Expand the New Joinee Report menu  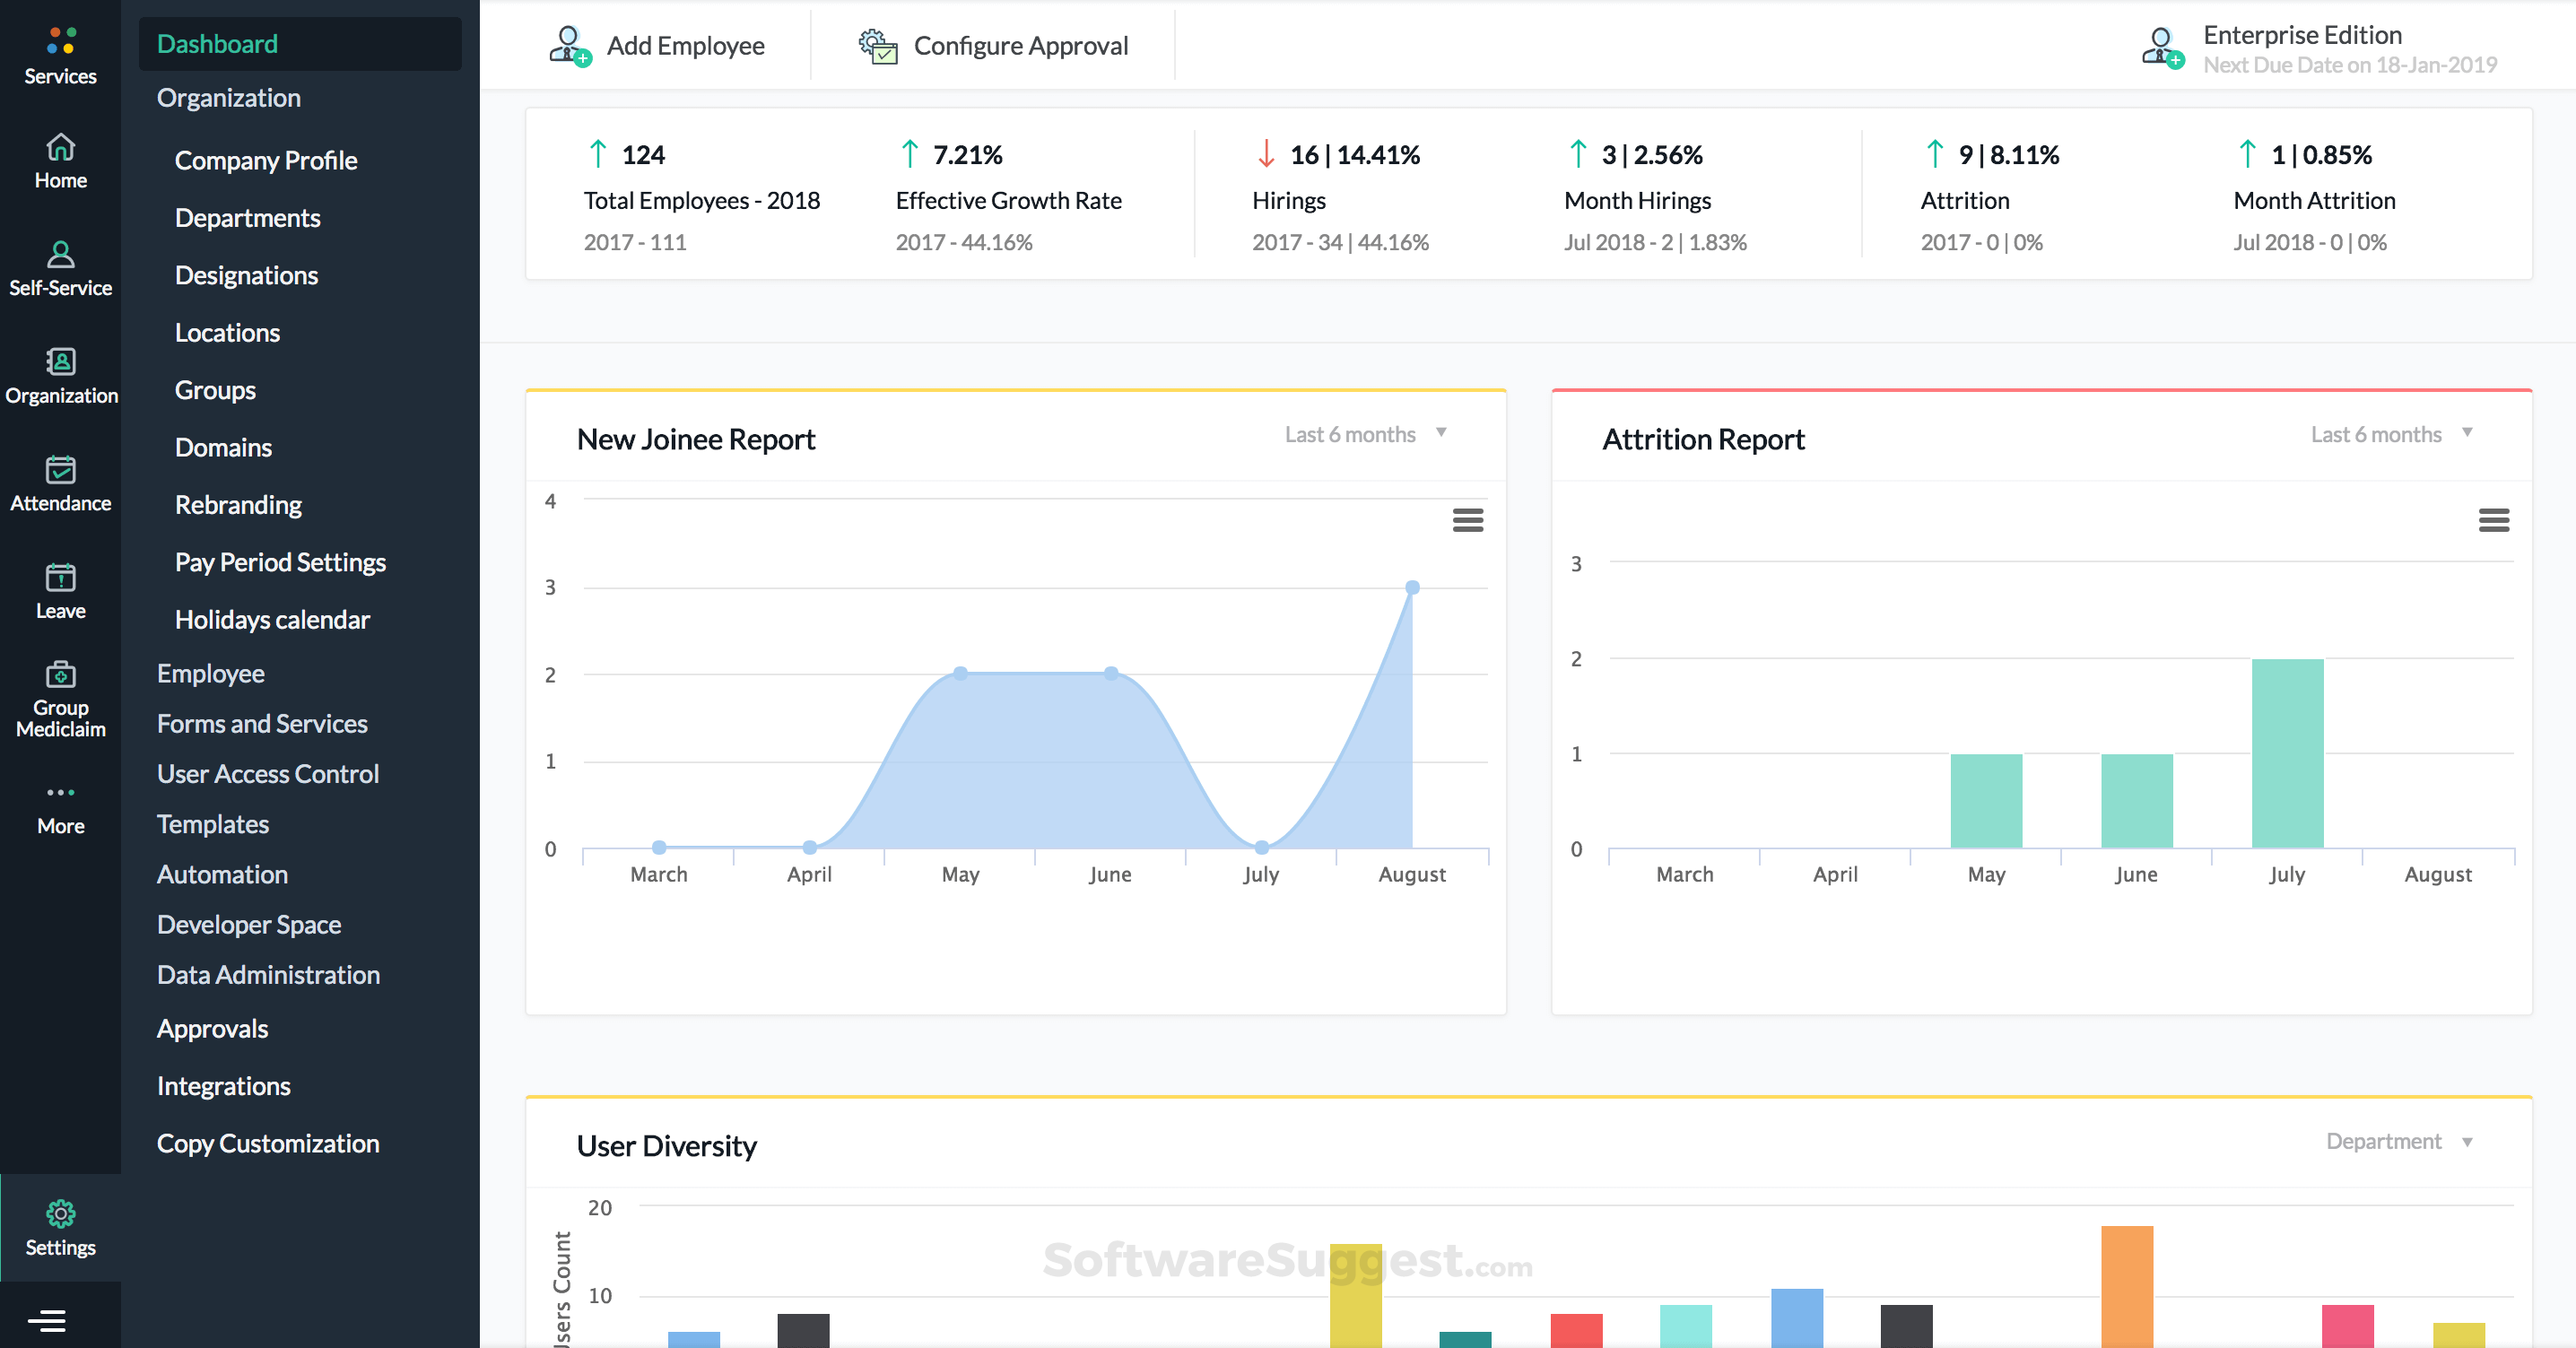click(1466, 520)
